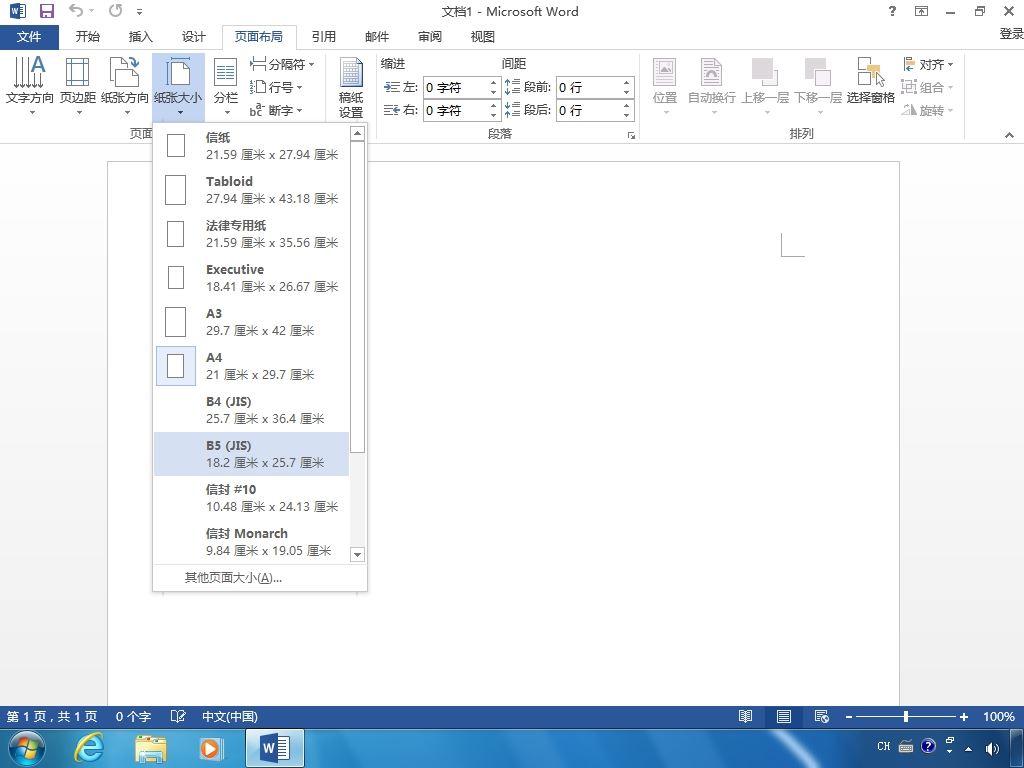Collapse the ribbon with the chevron arrow
Screen dimensions: 1024x768
[1010, 135]
